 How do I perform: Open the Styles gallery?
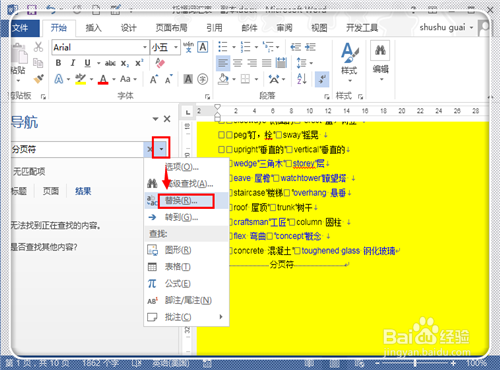pyautogui.click(x=350, y=62)
